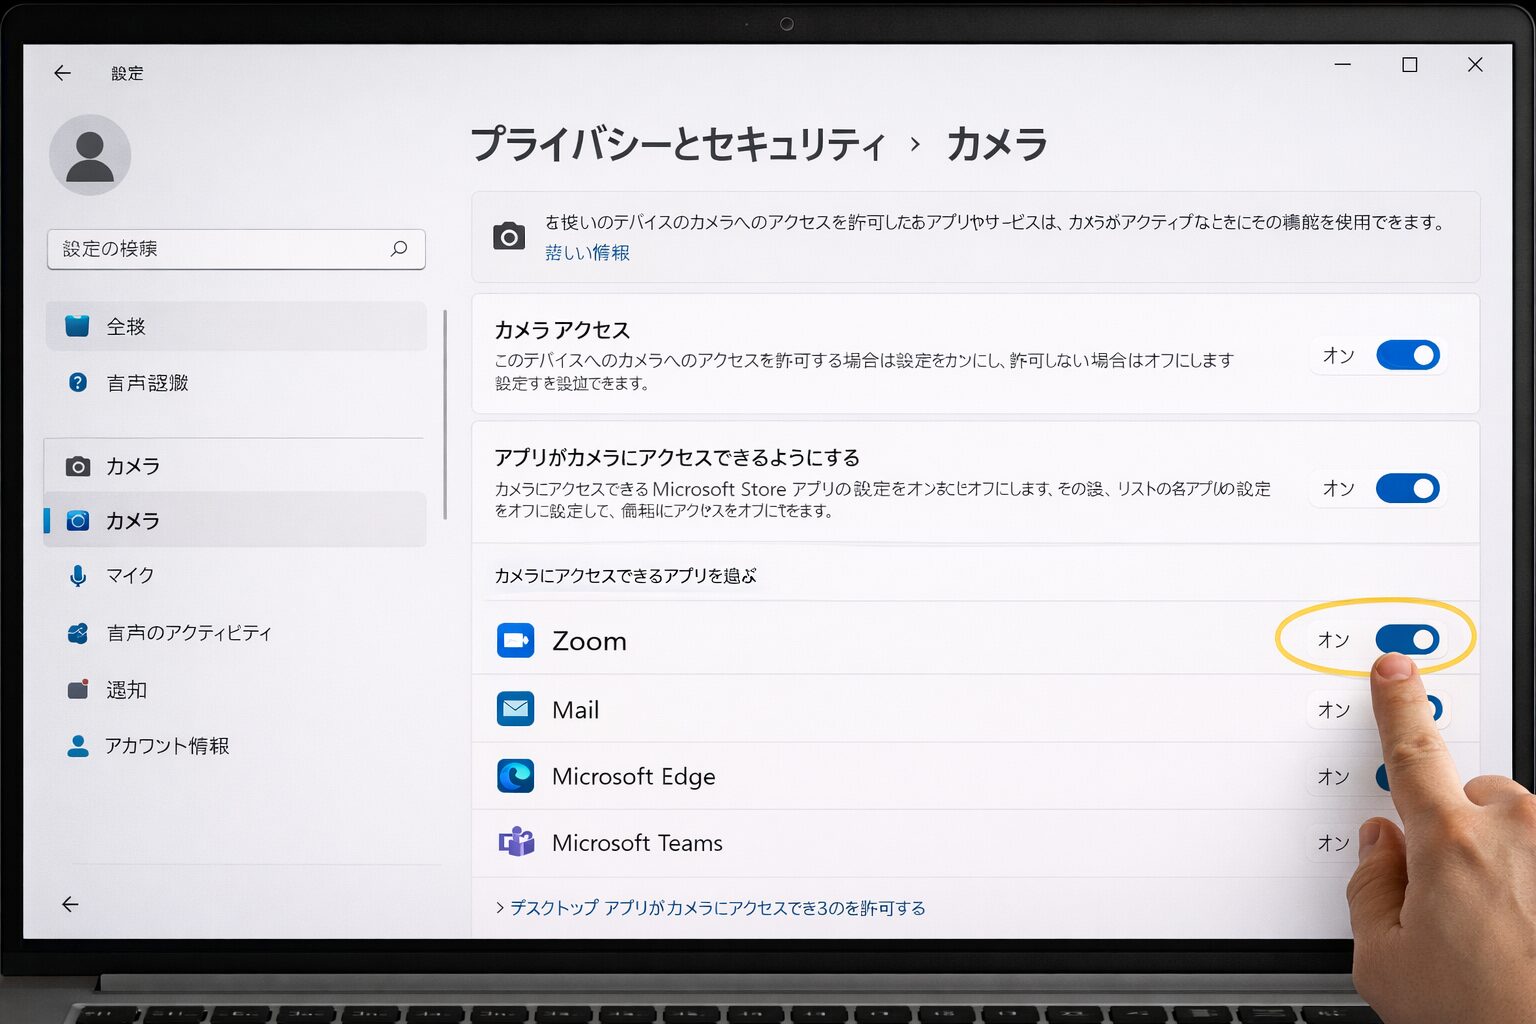Click the camera icon in info banner
Viewport: 1536px width, 1024px height.
pos(509,237)
